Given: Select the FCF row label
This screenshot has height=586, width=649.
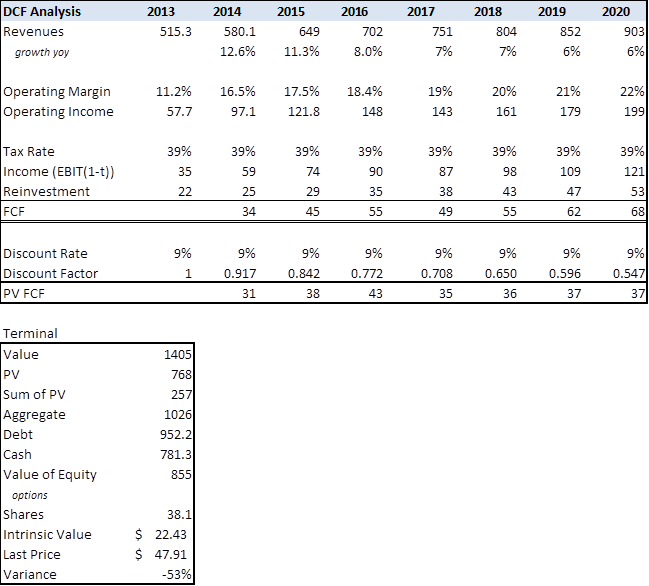Looking at the screenshot, I should click(14, 211).
